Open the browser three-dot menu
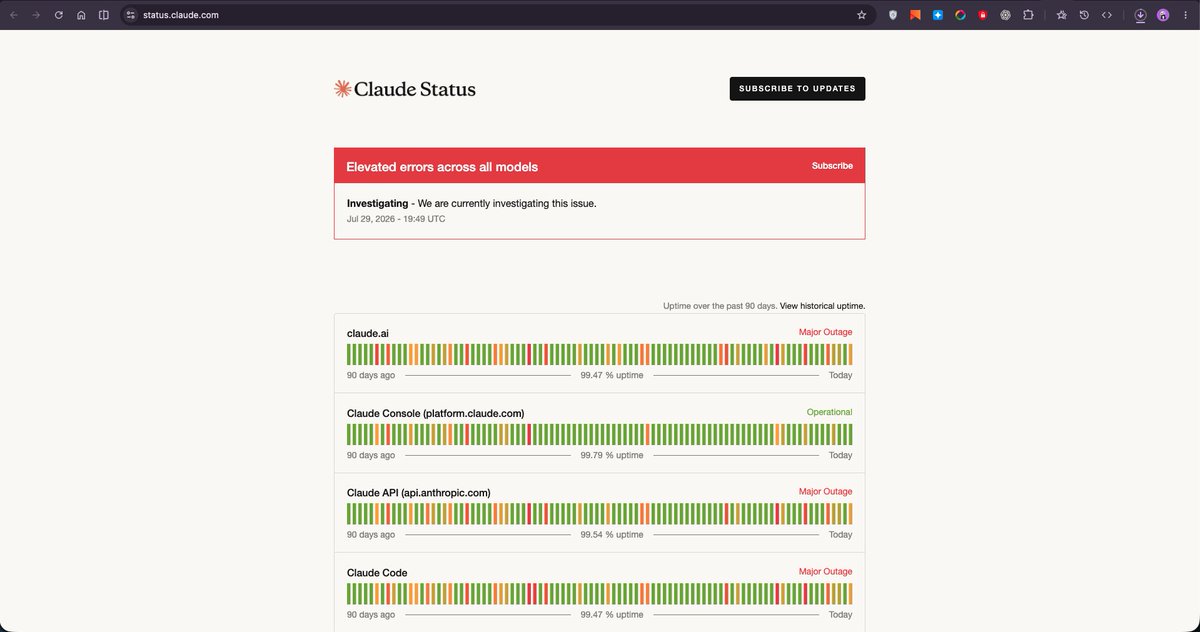The image size is (1200, 632). 1185,15
